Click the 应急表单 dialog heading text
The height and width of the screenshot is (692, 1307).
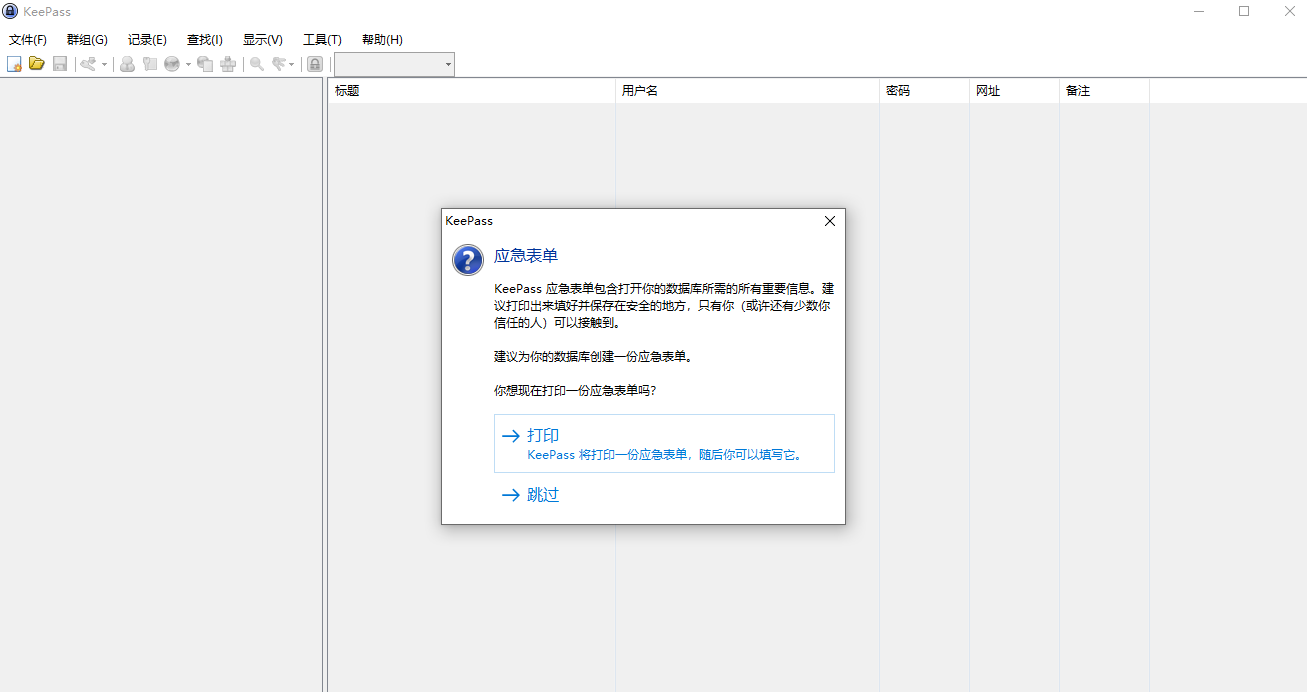[526, 256]
